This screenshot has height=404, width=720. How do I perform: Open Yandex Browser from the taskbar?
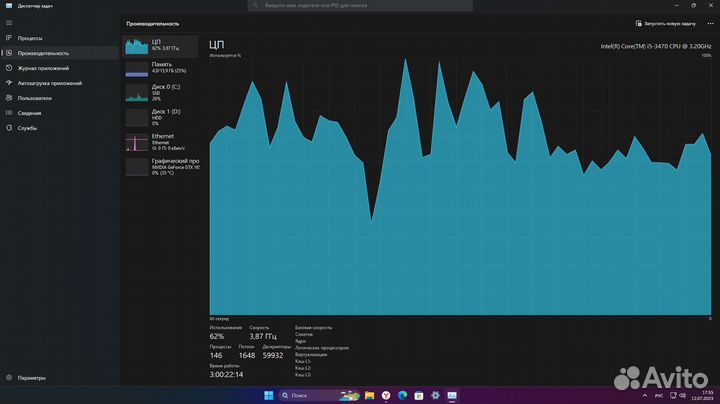click(x=386, y=395)
